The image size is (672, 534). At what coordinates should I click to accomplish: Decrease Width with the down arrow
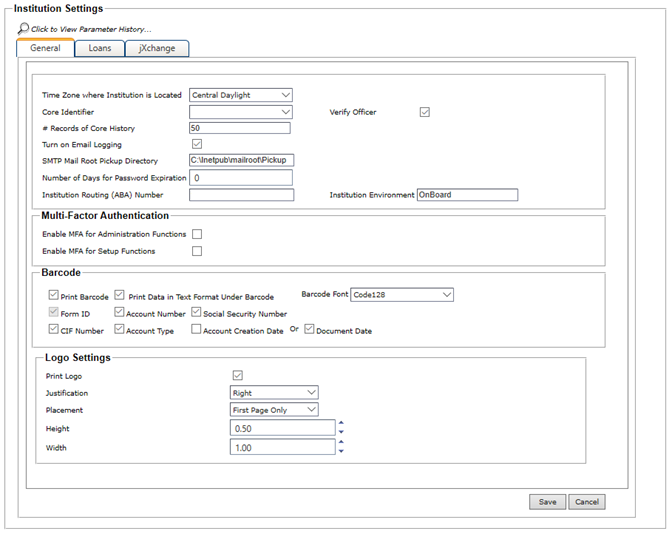click(x=342, y=451)
